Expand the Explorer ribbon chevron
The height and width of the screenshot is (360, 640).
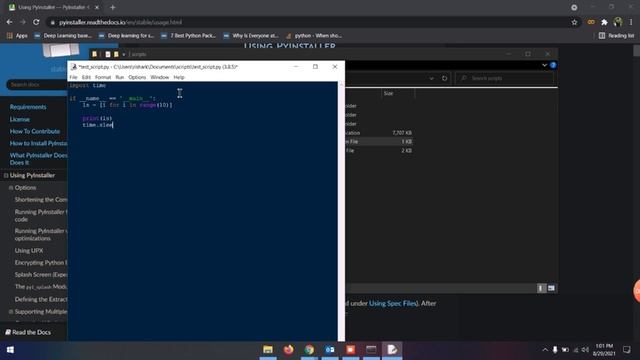[544, 65]
